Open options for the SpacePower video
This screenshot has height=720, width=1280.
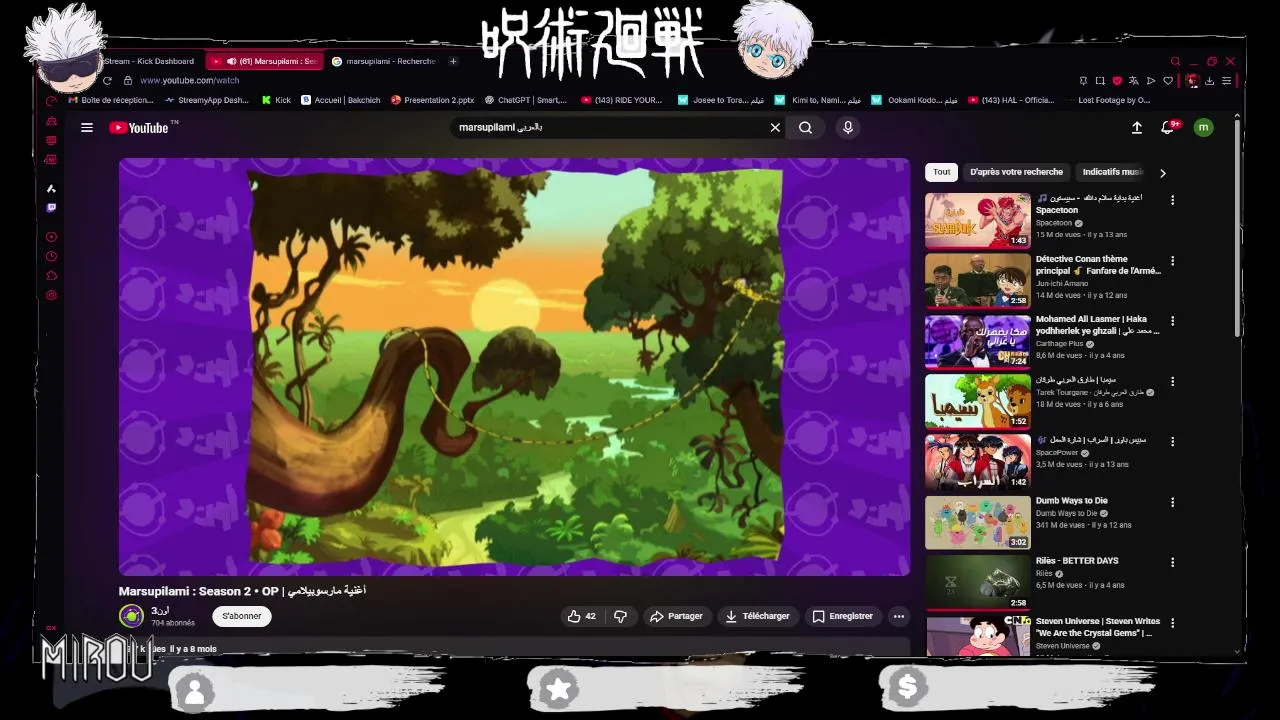point(1172,442)
